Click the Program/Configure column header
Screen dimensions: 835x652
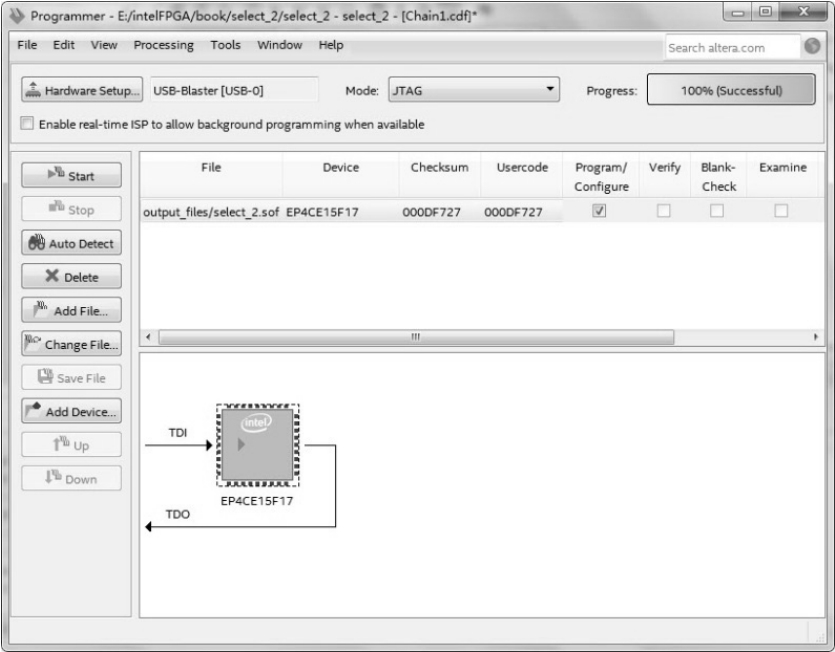[601, 177]
